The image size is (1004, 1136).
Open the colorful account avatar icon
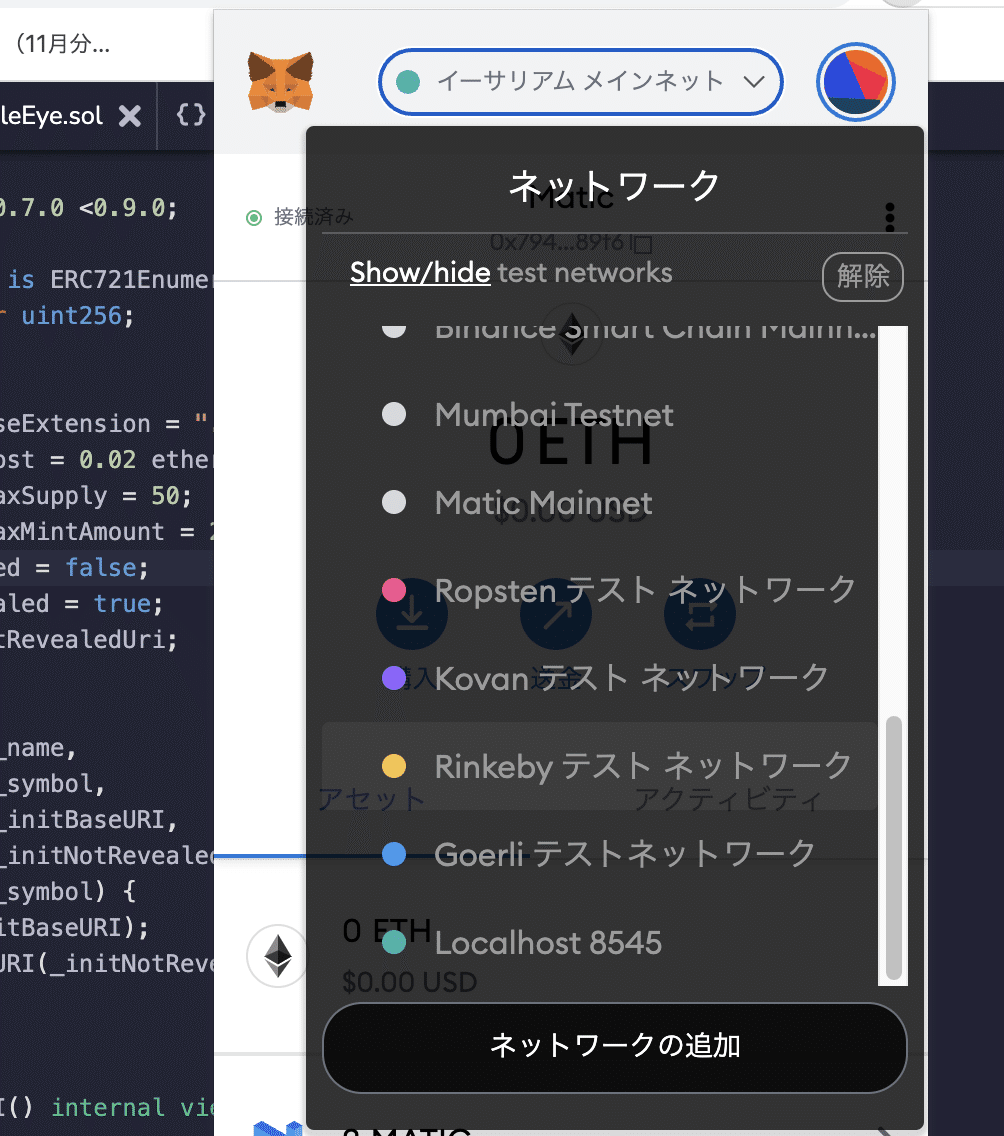pos(855,82)
